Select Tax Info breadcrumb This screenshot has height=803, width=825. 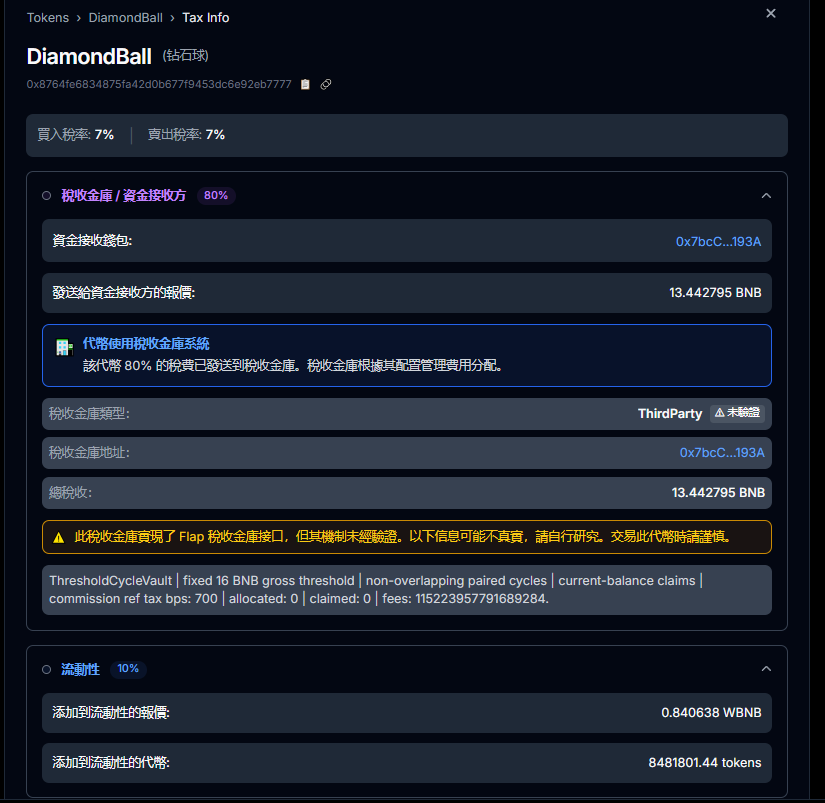(x=205, y=17)
